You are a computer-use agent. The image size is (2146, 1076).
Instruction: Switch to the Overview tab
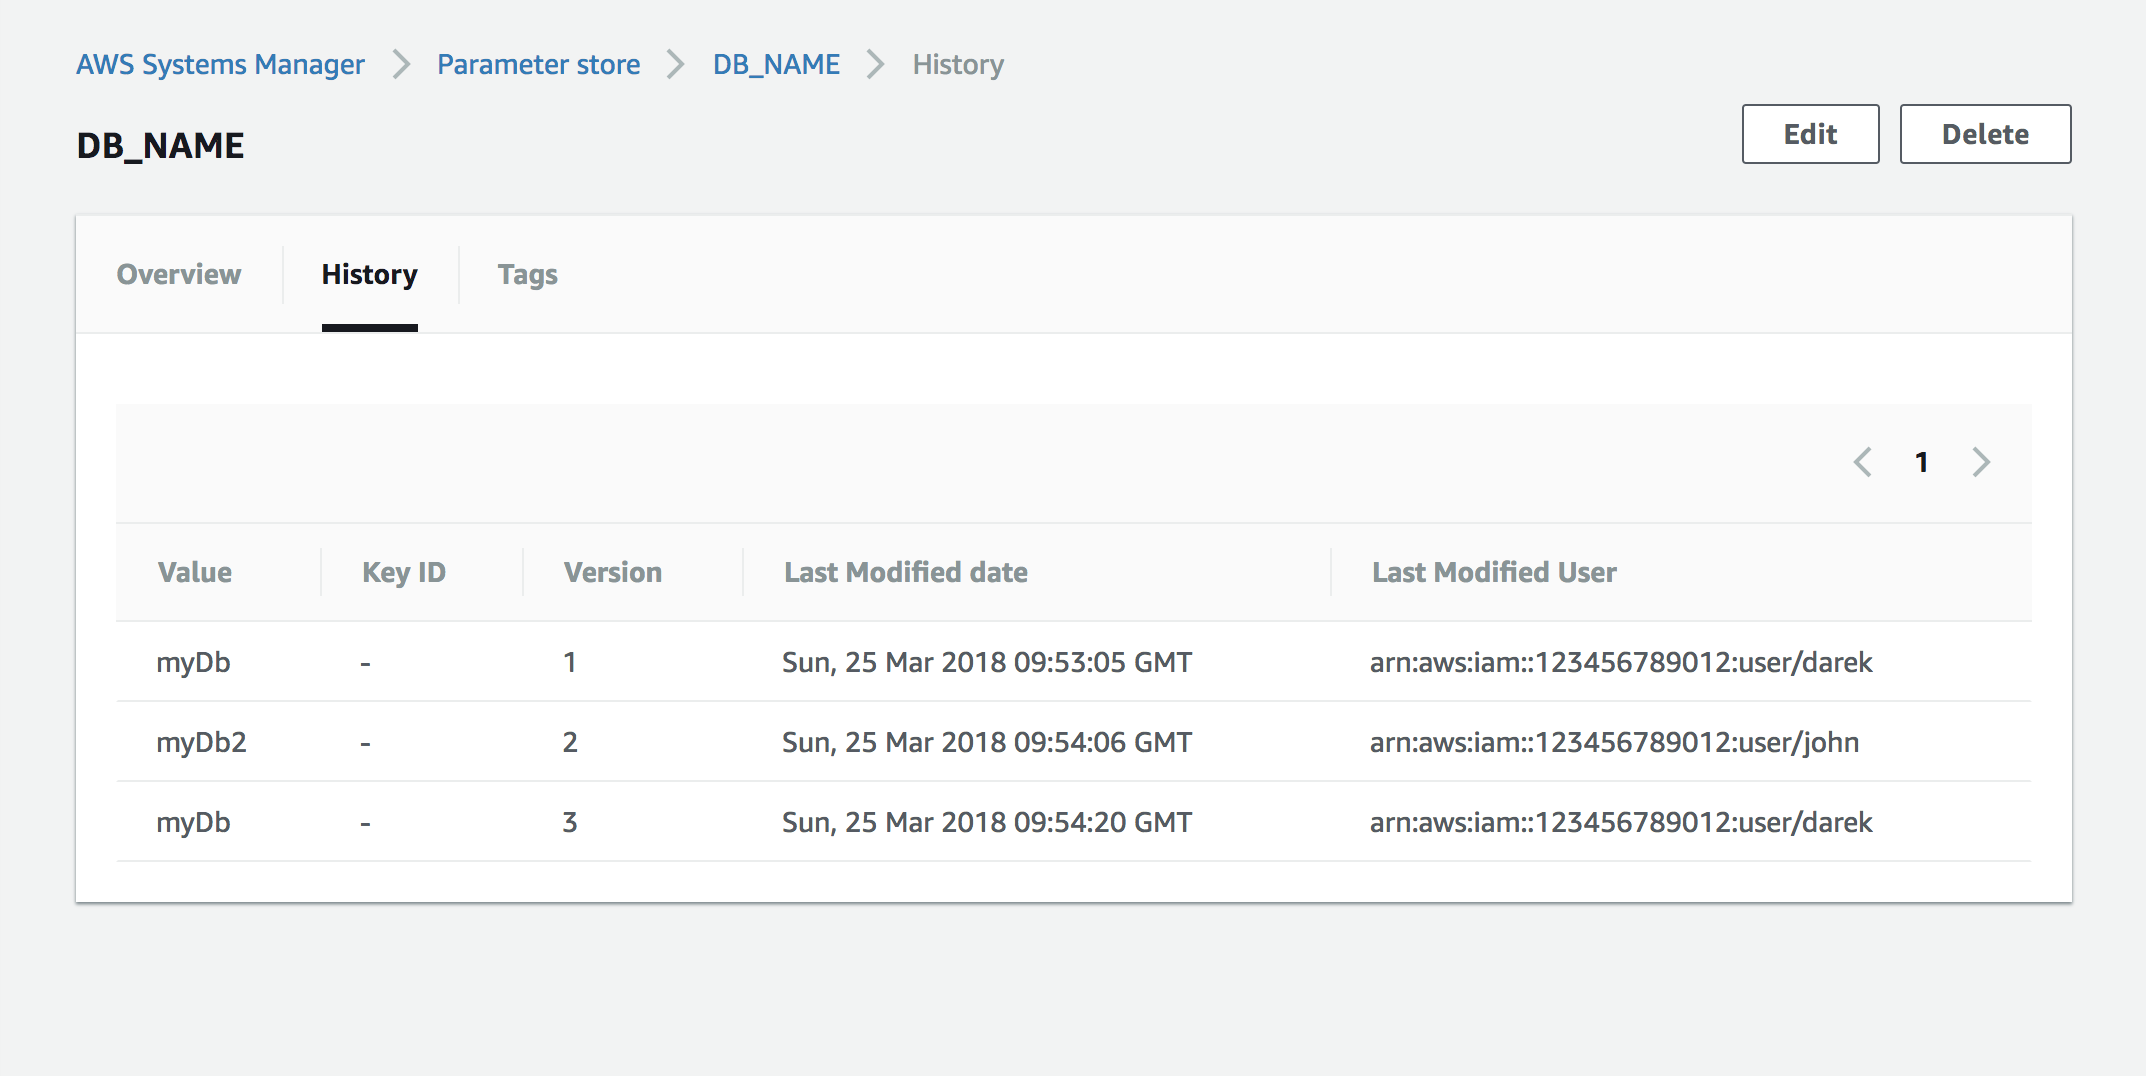(179, 274)
